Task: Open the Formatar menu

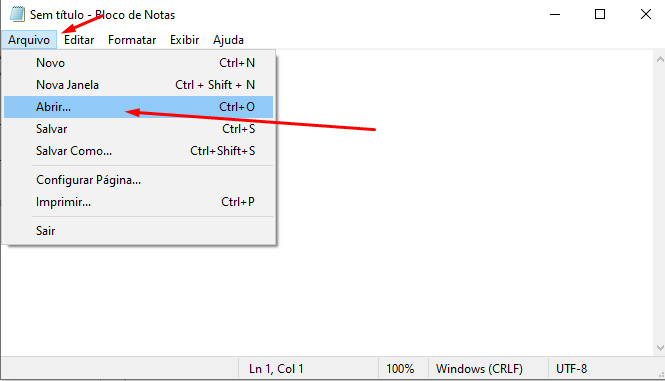Action: tap(132, 40)
